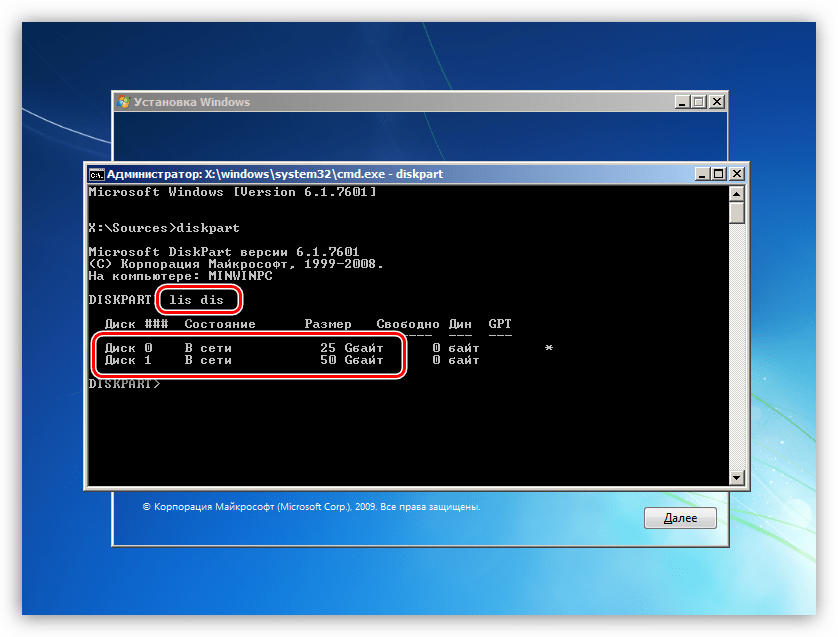Close the cmd.exe diskpart console window

737,174
